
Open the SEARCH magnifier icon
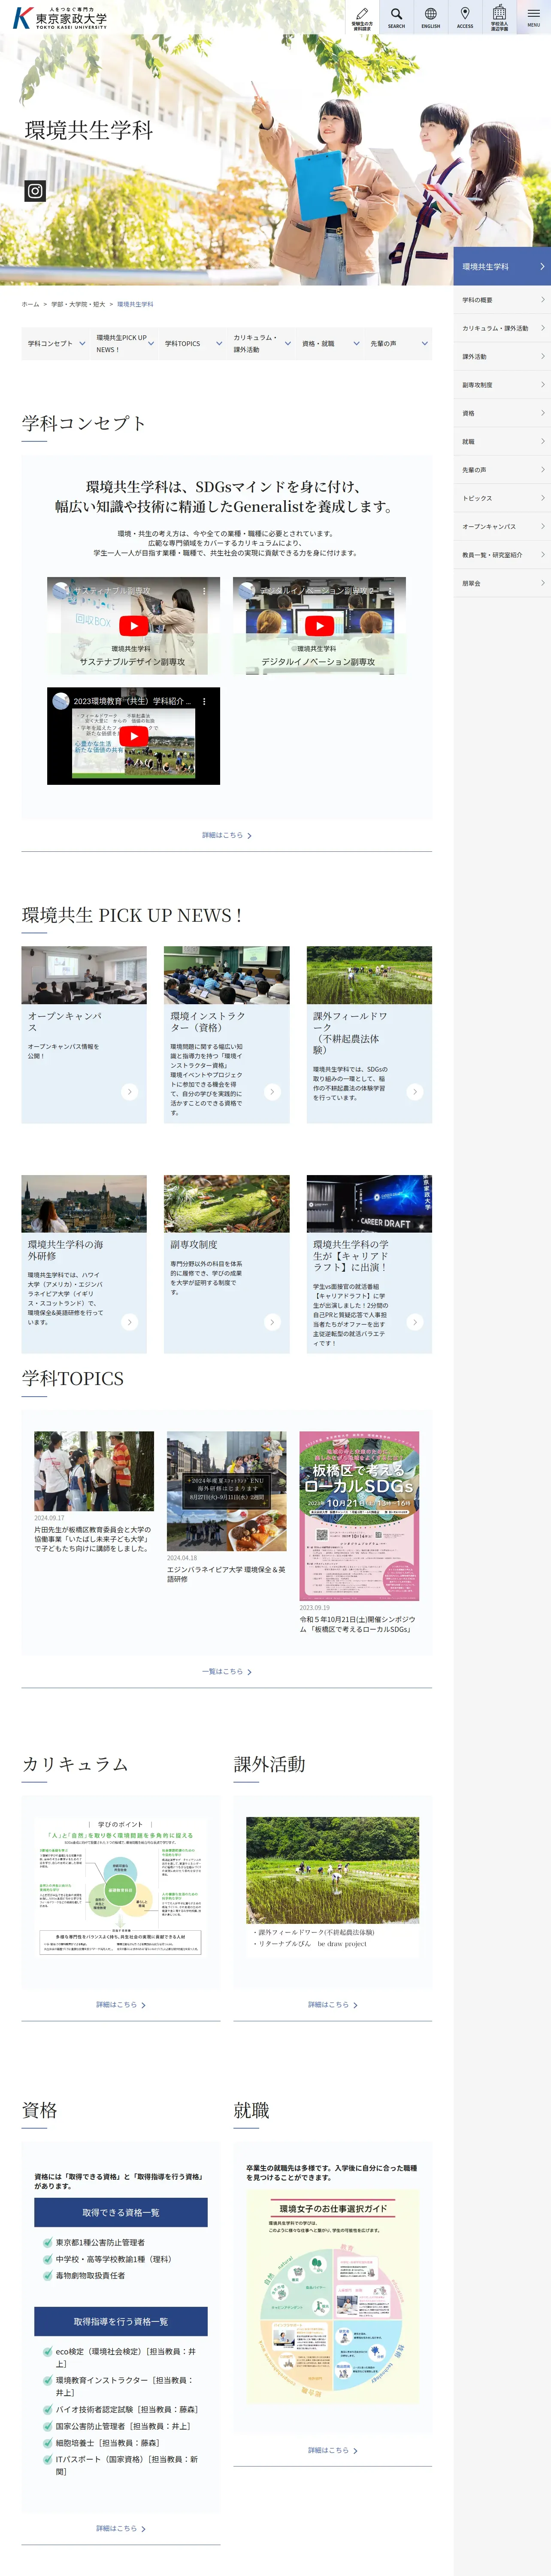(x=396, y=17)
